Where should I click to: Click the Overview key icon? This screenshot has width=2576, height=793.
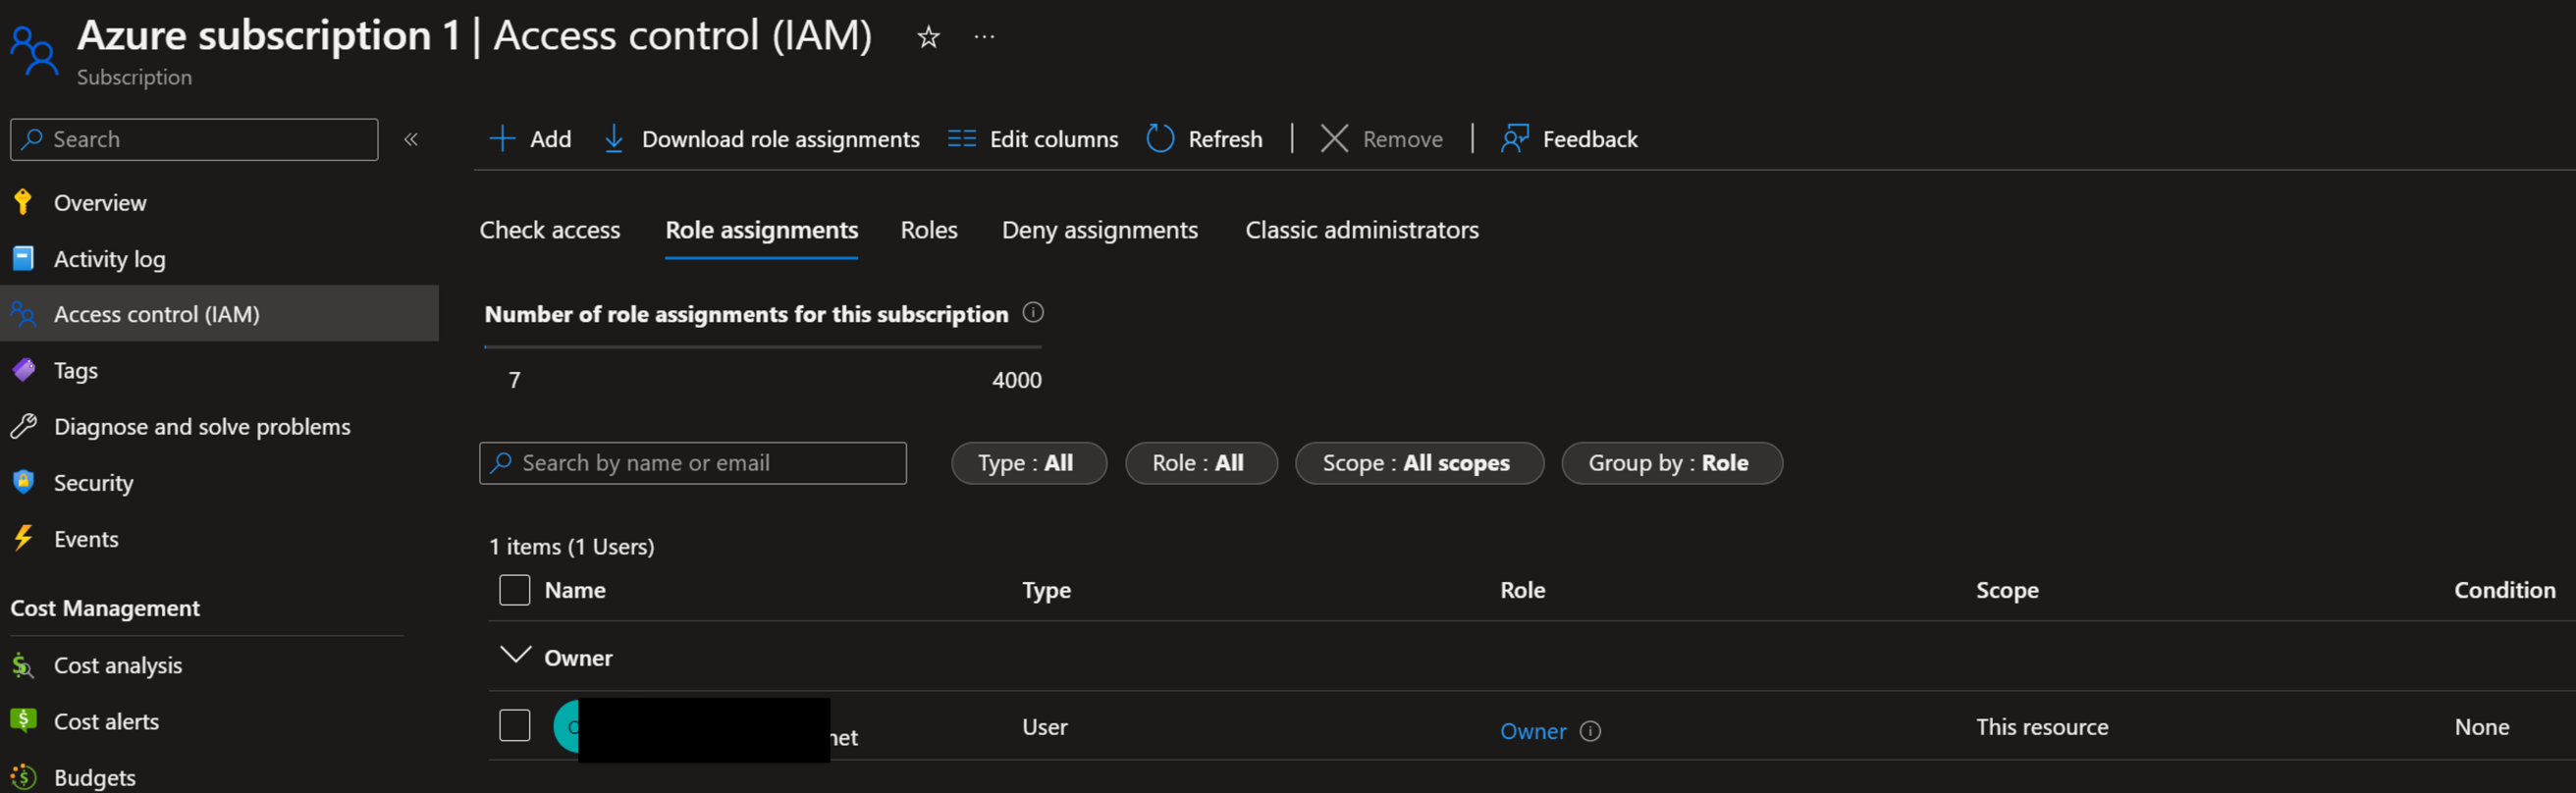point(23,202)
